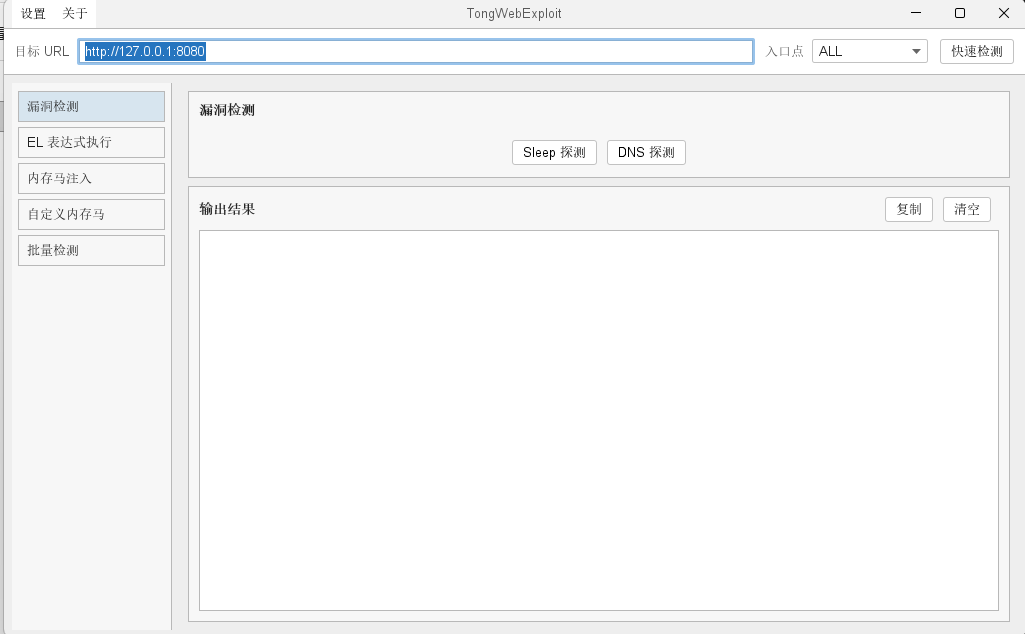Click the 目标 URL input field
Viewport: 1025px width, 634px height.
416,52
